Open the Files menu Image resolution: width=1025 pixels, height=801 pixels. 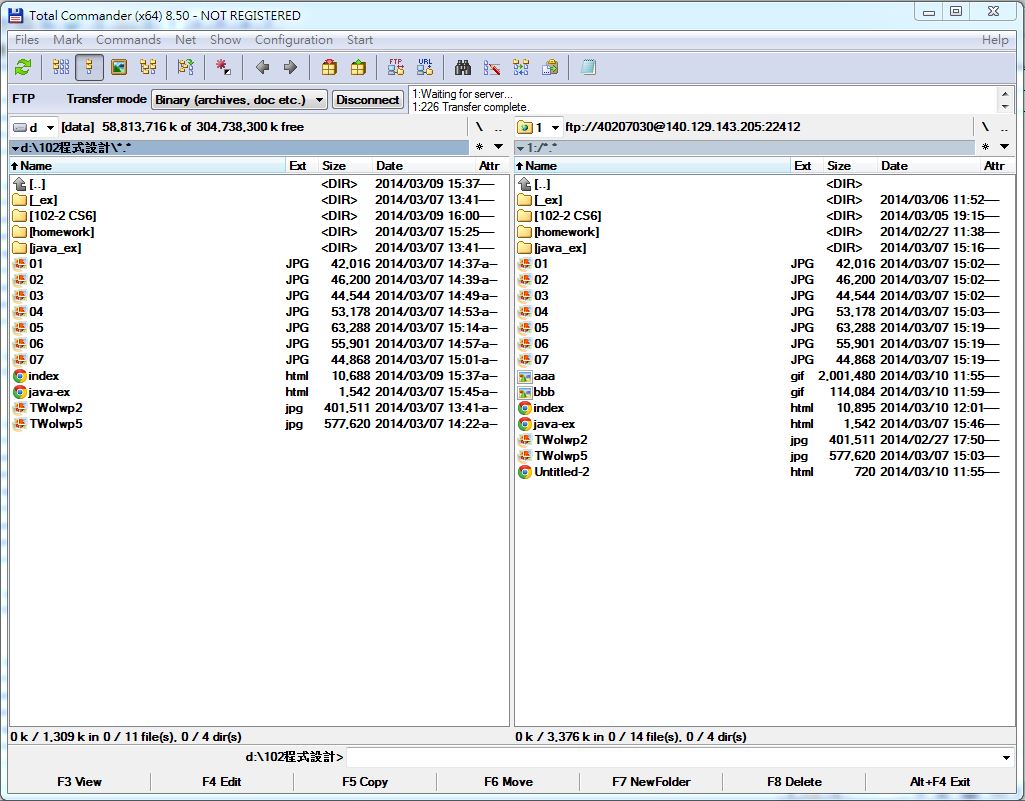(x=27, y=40)
